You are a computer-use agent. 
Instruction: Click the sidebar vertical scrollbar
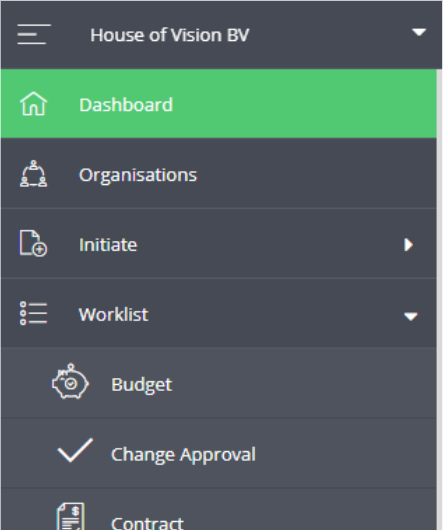[439, 299]
